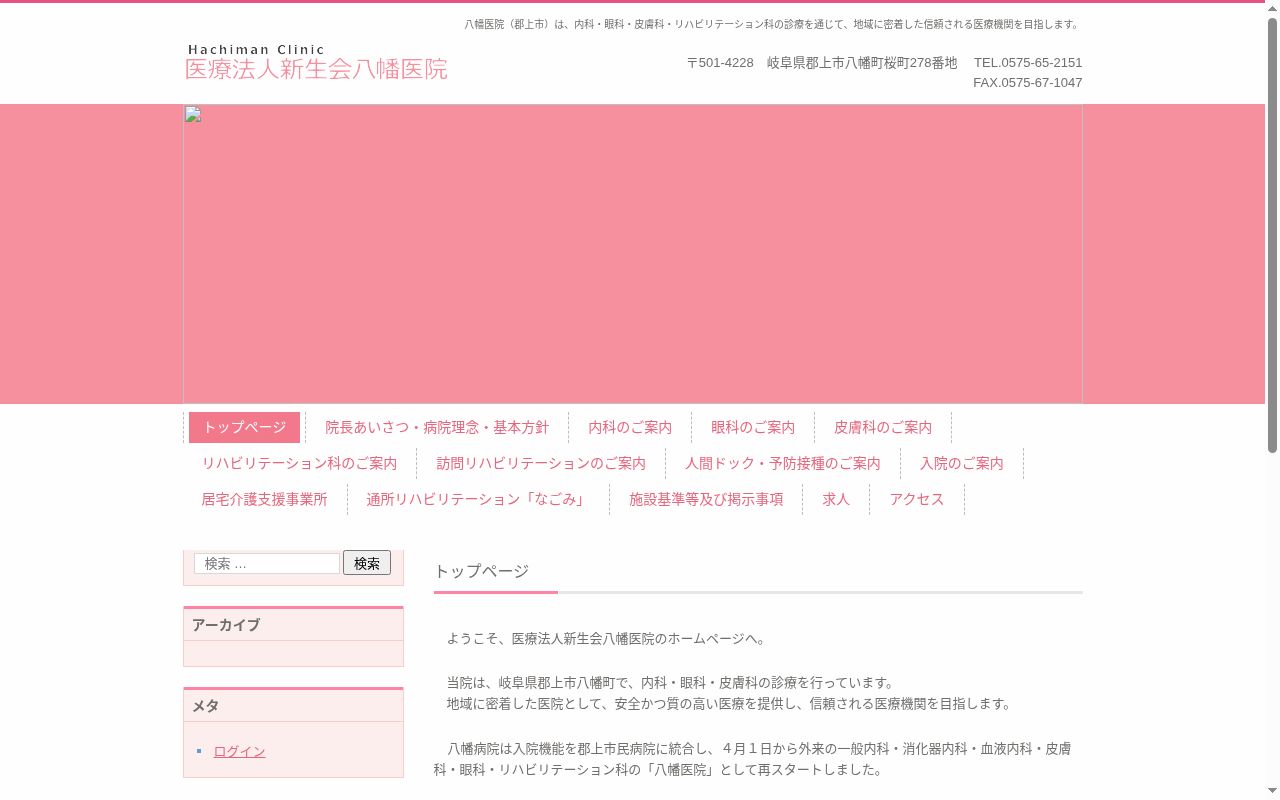Open the 求人 page

[836, 499]
